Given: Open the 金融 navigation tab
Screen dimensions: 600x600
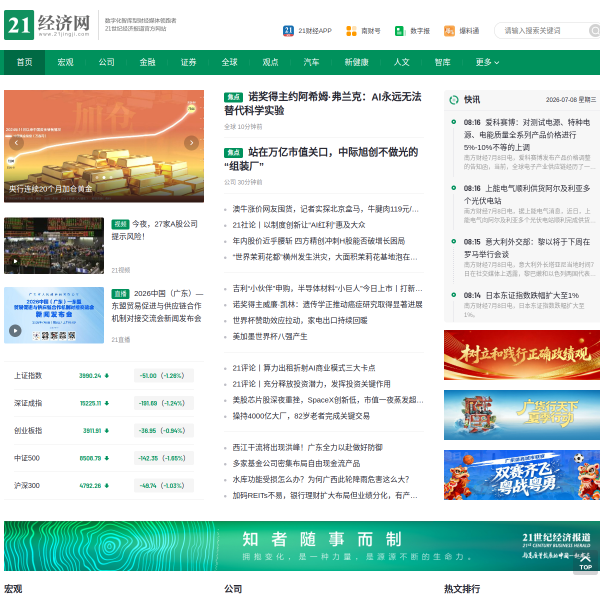Looking at the screenshot, I should (147, 62).
